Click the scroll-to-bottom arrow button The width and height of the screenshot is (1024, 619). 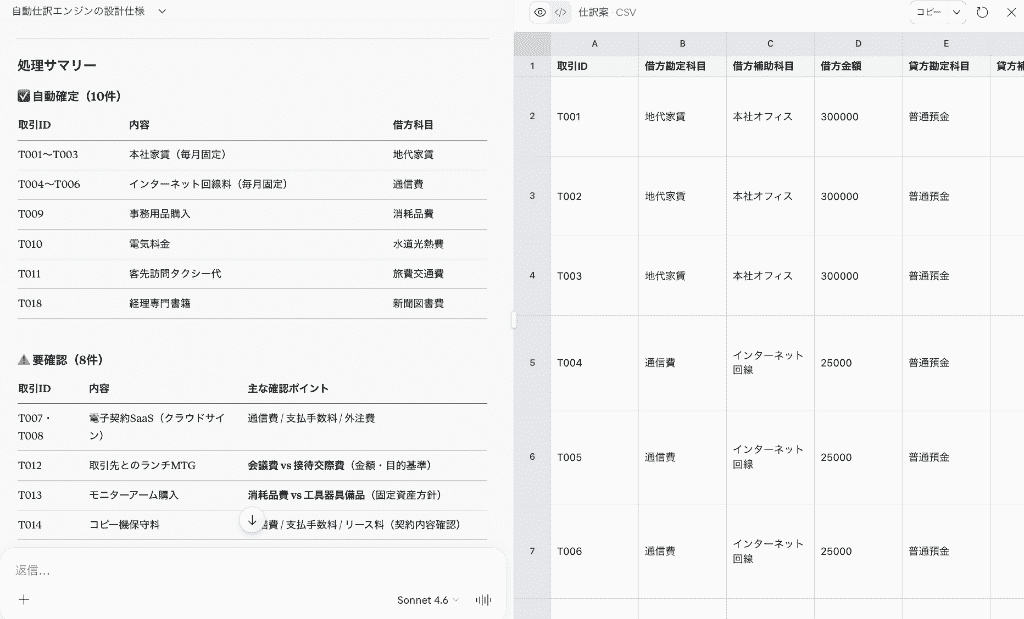(x=252, y=520)
